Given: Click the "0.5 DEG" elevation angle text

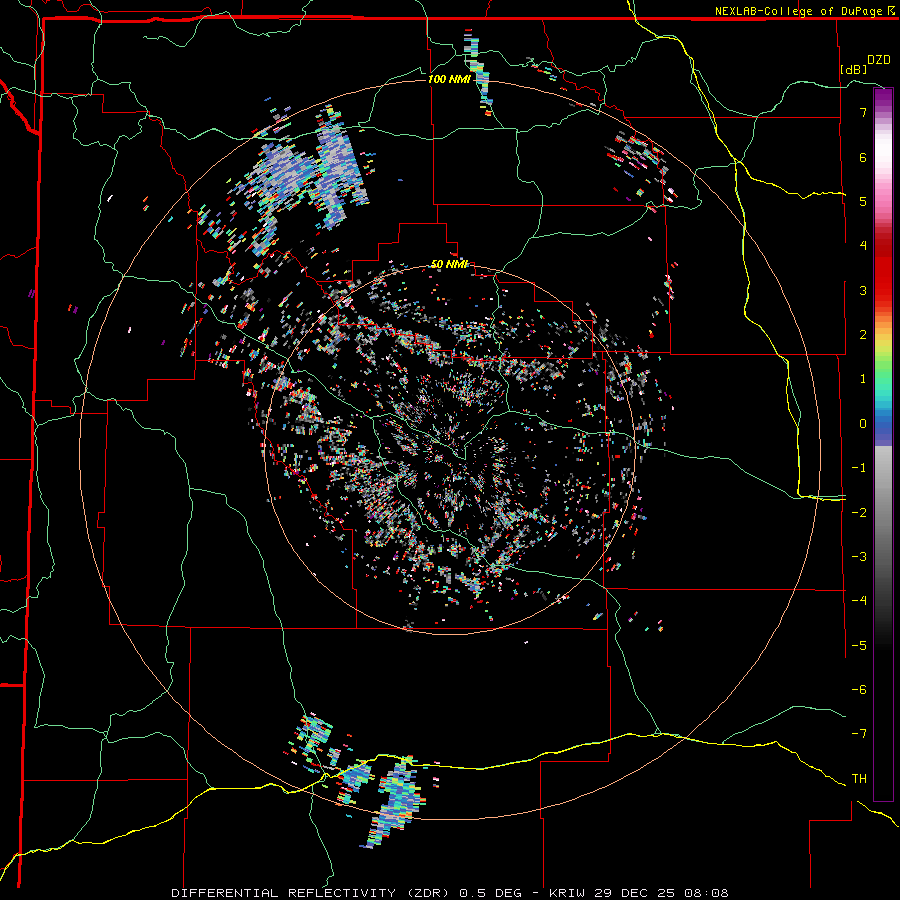Looking at the screenshot, I should point(490,893).
